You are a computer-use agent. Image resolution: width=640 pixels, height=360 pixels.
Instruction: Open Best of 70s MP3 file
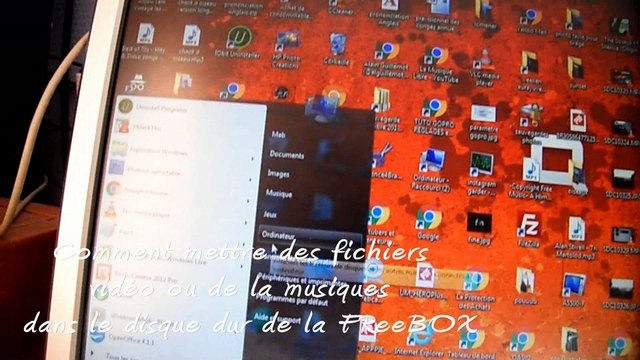pyautogui.click(x=144, y=42)
